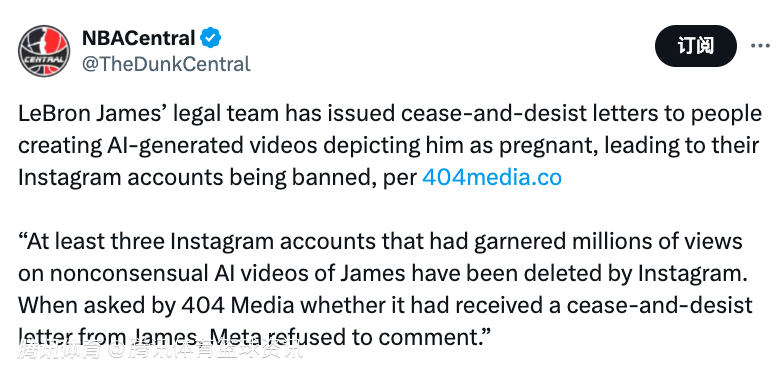The height and width of the screenshot is (374, 784).
Task: Click the words "deleted by Instagram."
Action: [654, 274]
